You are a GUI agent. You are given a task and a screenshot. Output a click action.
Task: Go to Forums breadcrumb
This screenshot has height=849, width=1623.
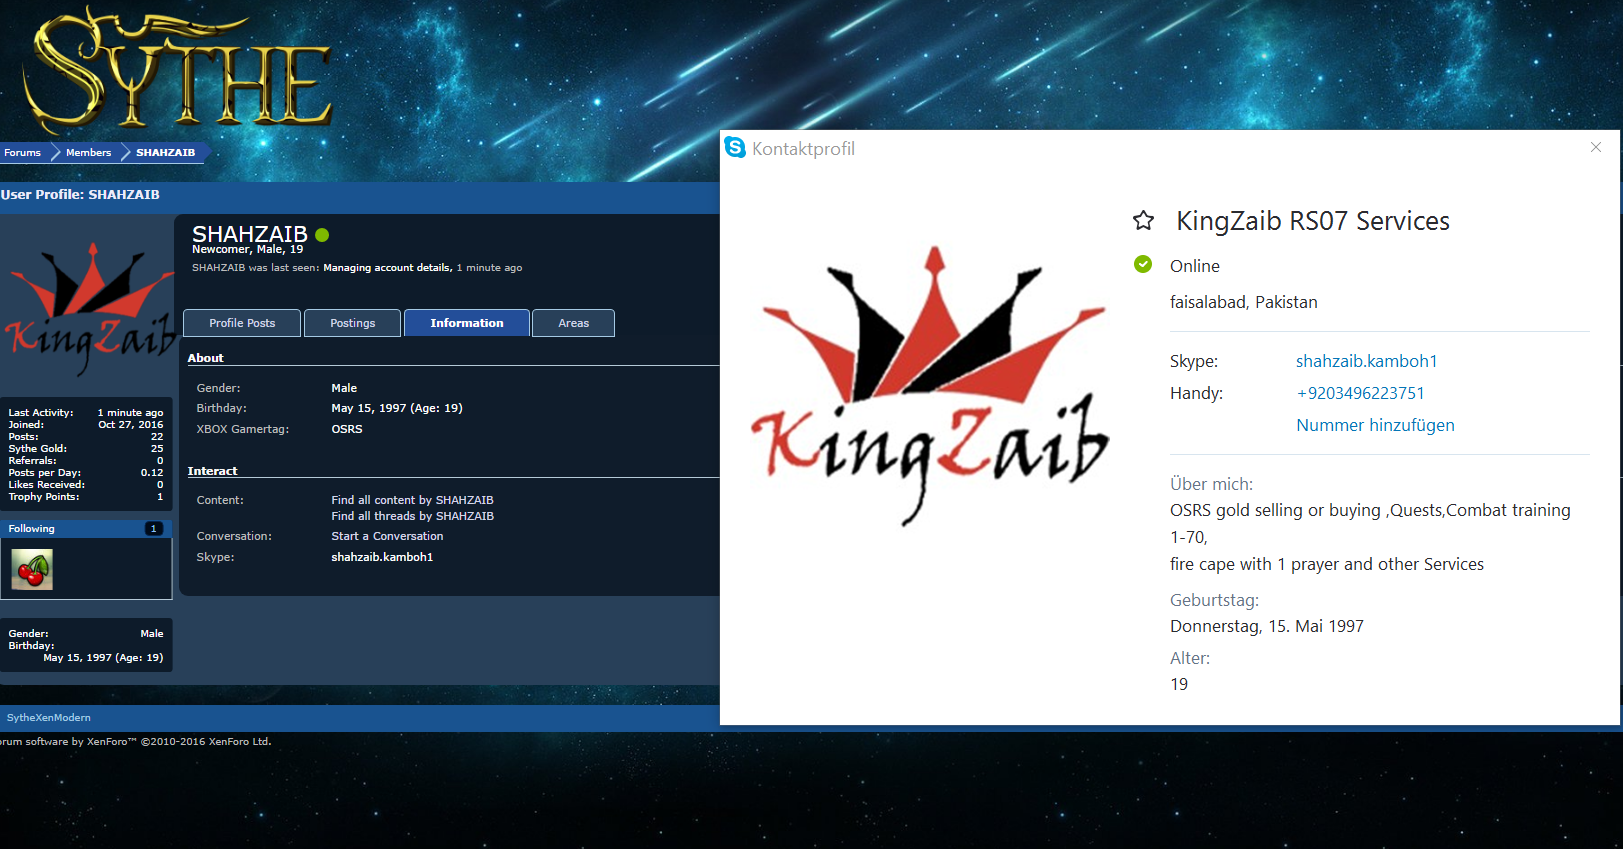[x=22, y=153]
